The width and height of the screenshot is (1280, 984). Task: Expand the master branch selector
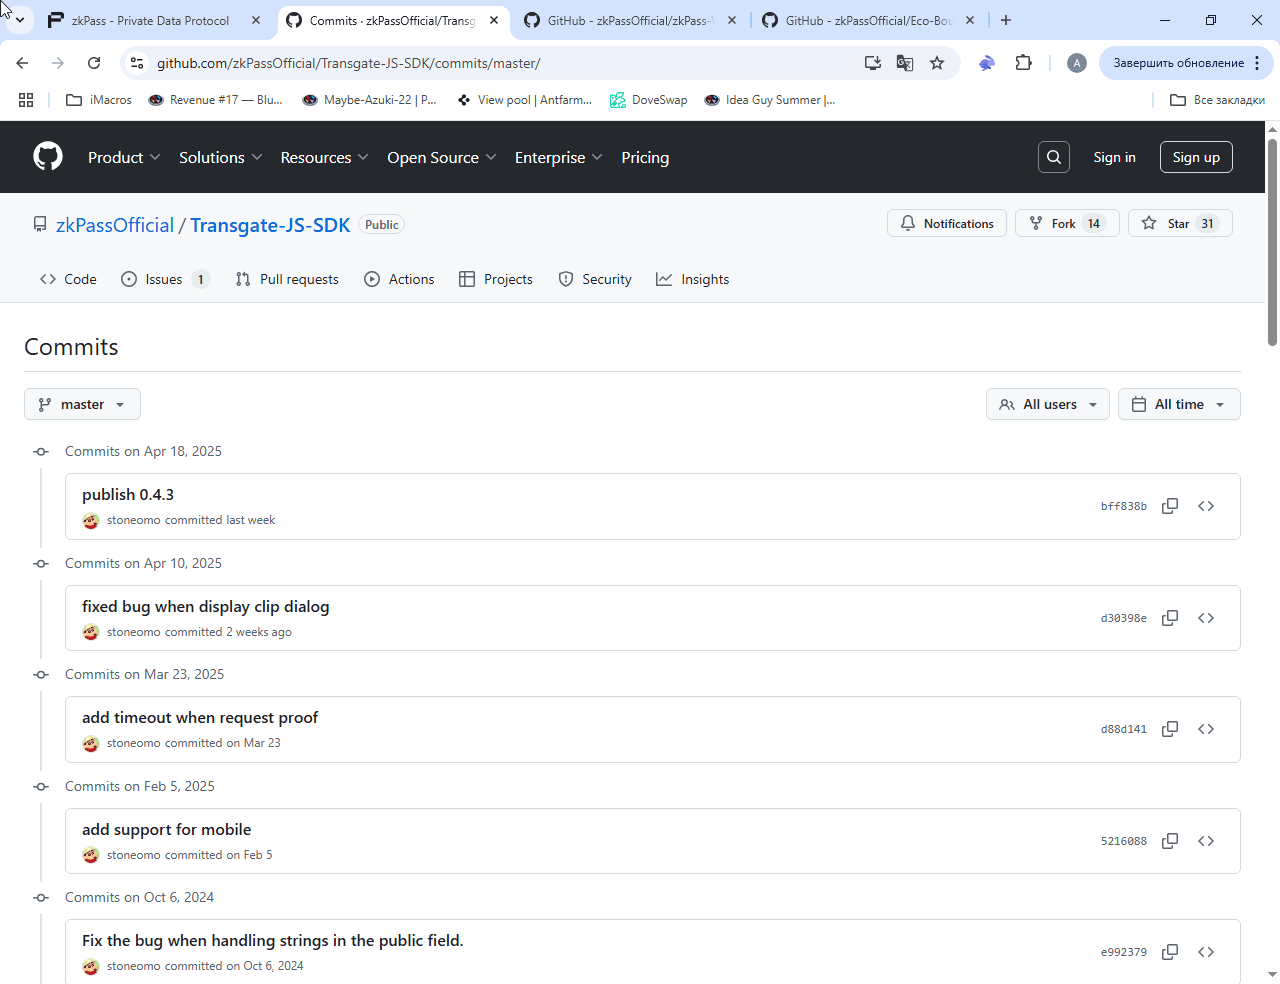tap(82, 404)
